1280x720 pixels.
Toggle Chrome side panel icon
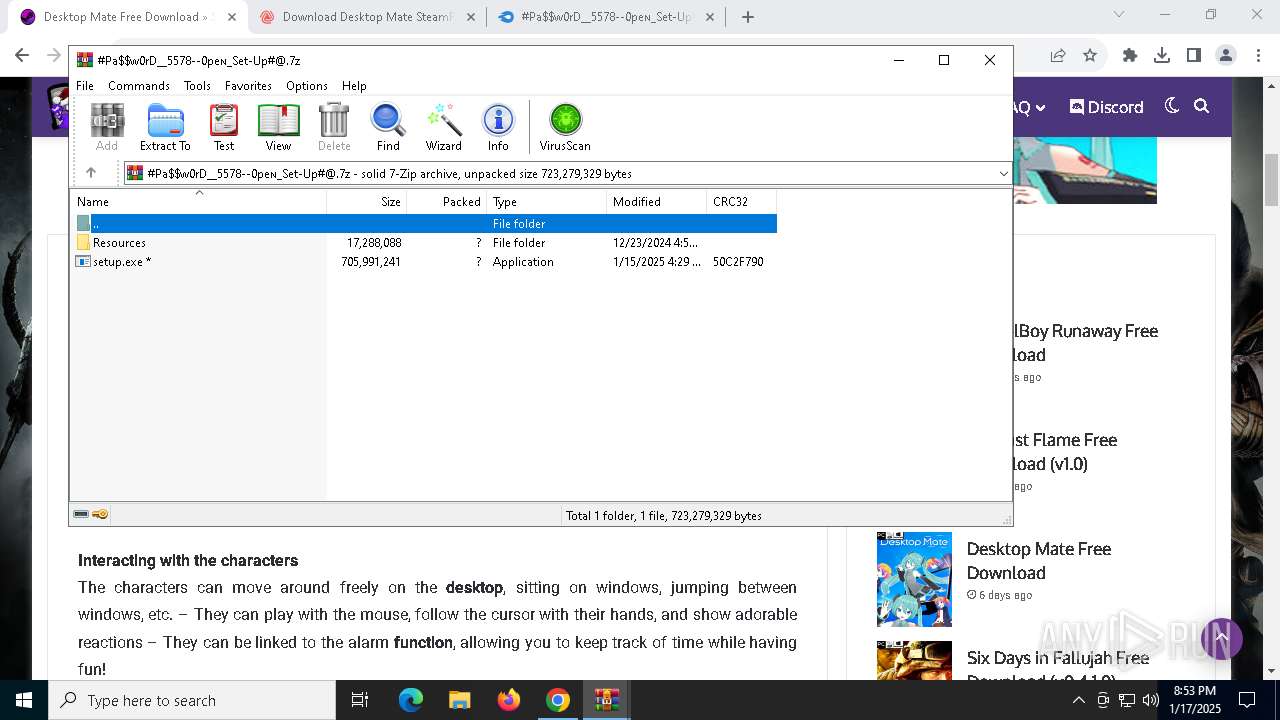(x=1194, y=56)
